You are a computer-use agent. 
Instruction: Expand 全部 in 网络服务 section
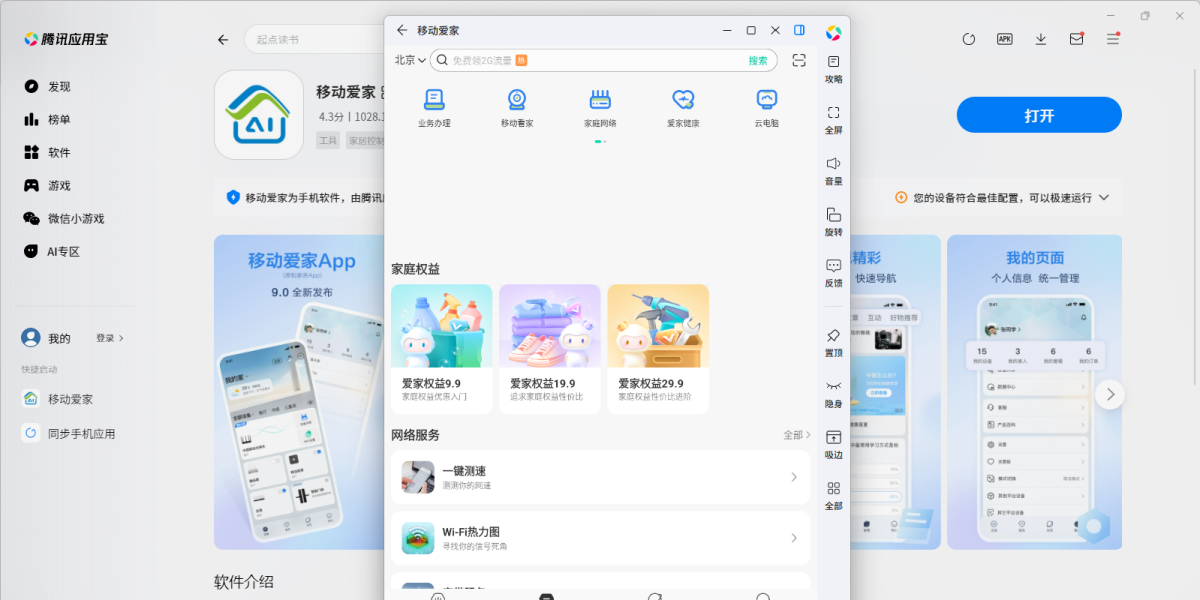(x=796, y=435)
